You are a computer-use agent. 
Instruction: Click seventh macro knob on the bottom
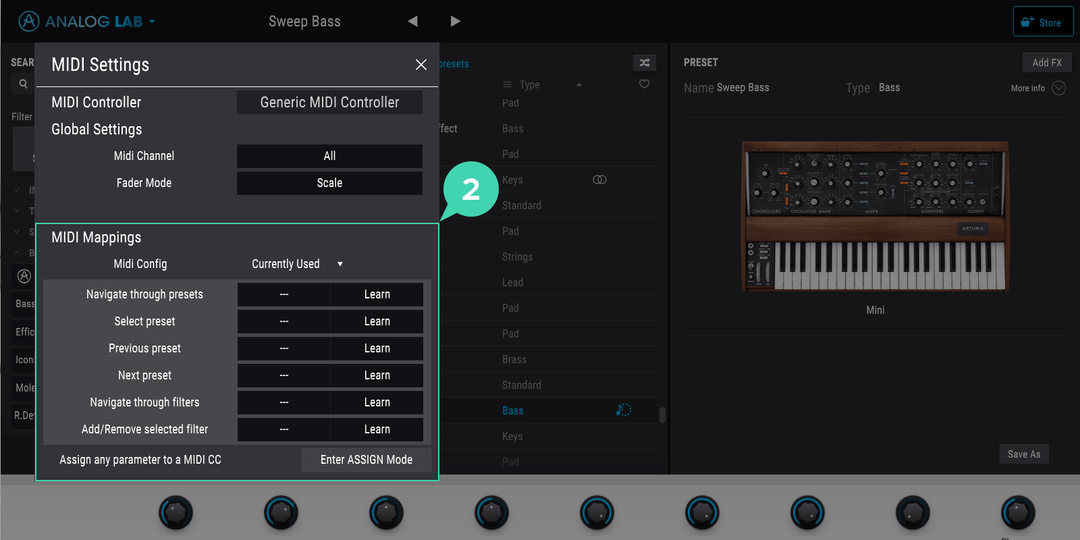click(x=807, y=513)
